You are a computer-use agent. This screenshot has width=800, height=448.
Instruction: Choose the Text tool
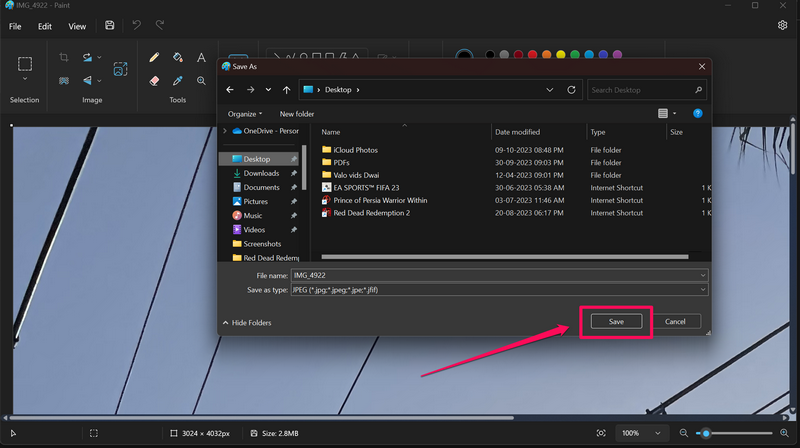pyautogui.click(x=201, y=58)
